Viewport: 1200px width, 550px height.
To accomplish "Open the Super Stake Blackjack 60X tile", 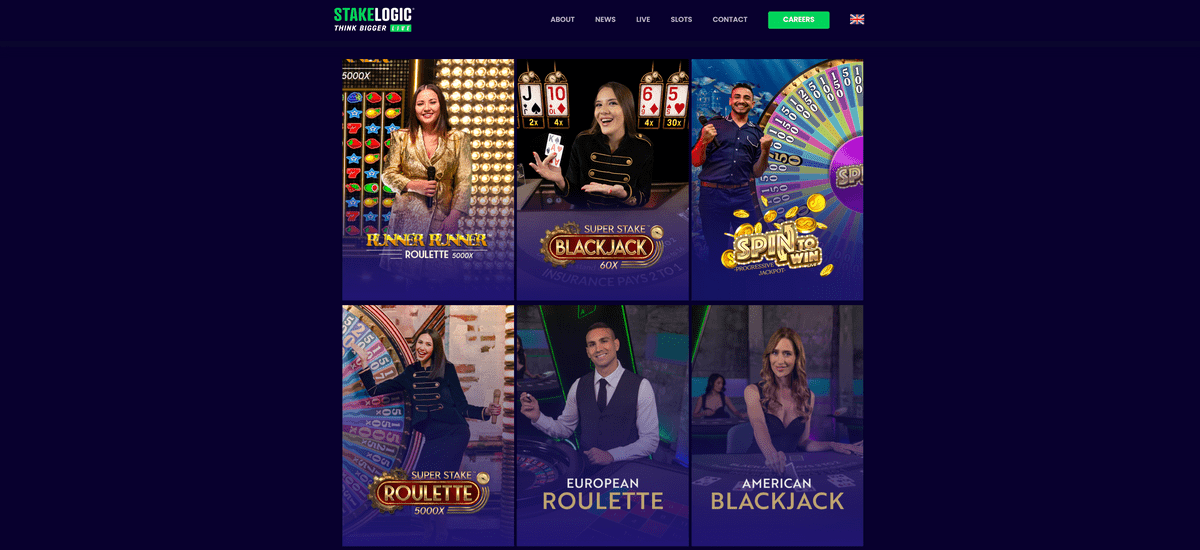I will tap(603, 180).
